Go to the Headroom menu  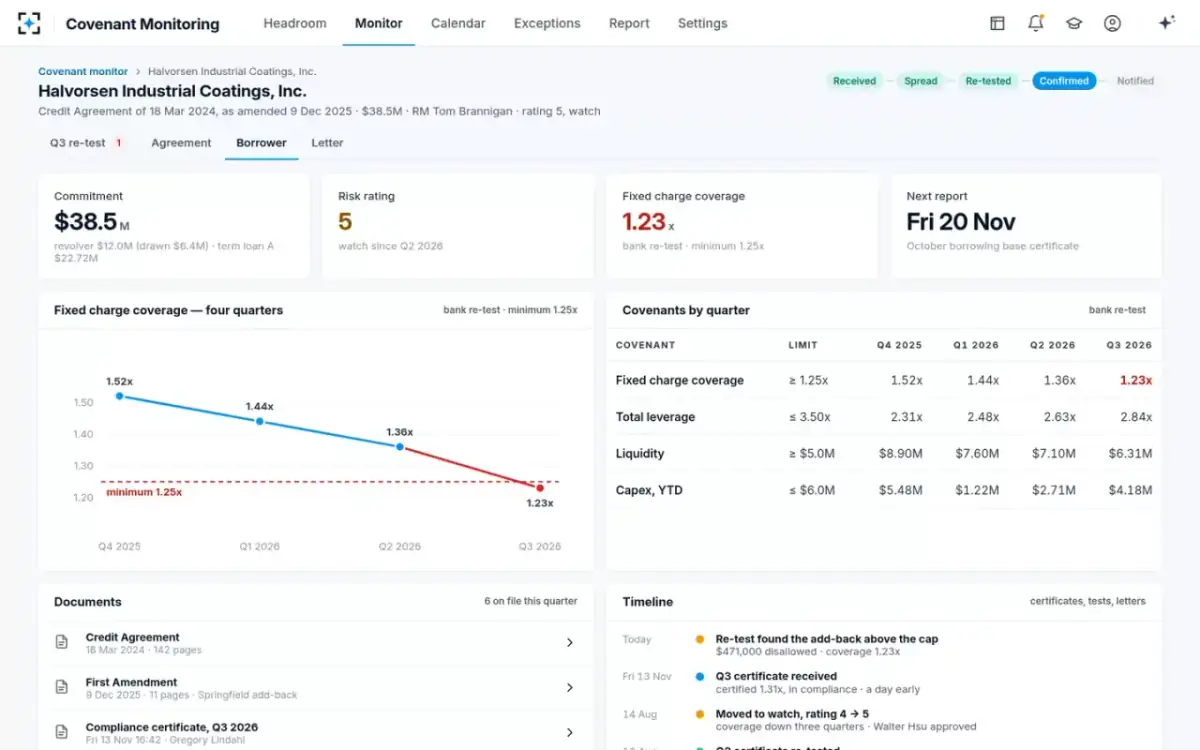pyautogui.click(x=295, y=23)
